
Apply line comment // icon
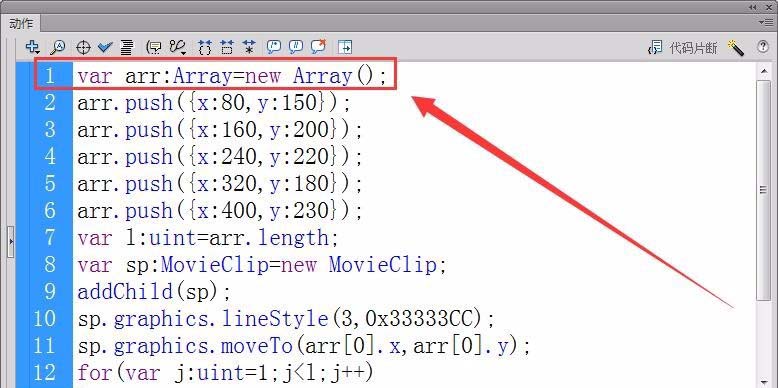296,47
